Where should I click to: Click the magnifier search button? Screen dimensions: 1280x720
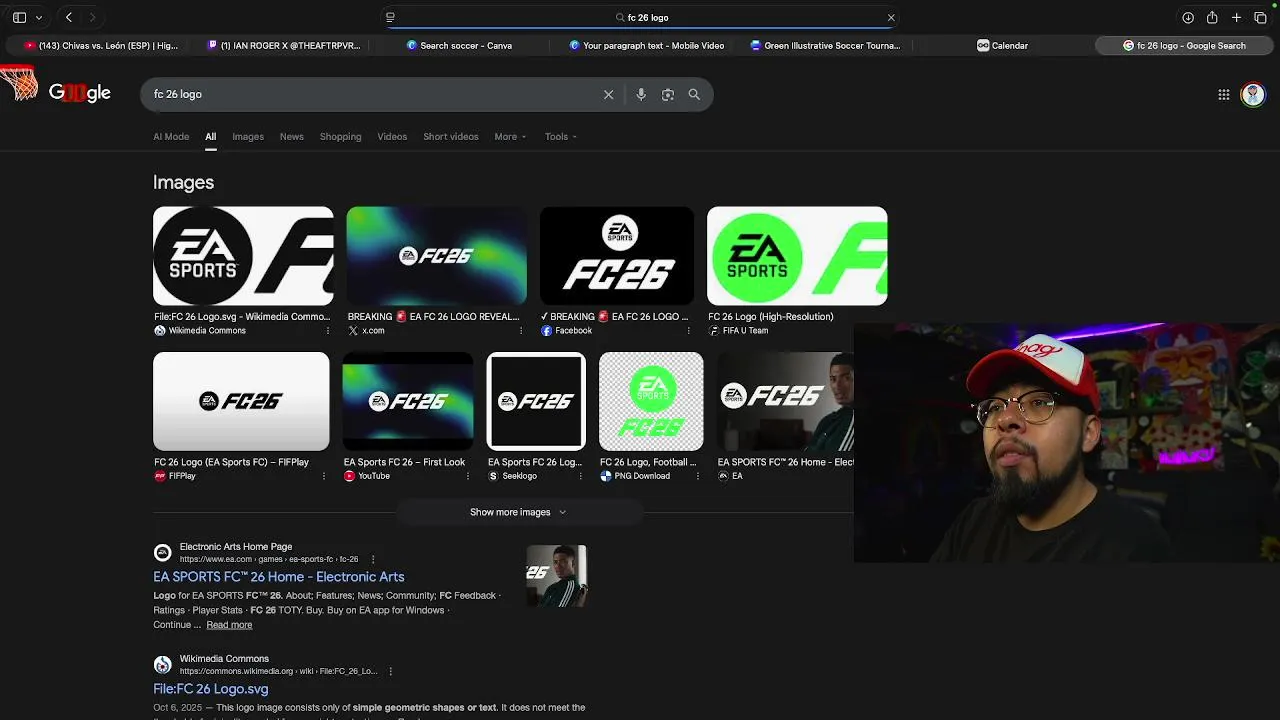[x=694, y=94]
